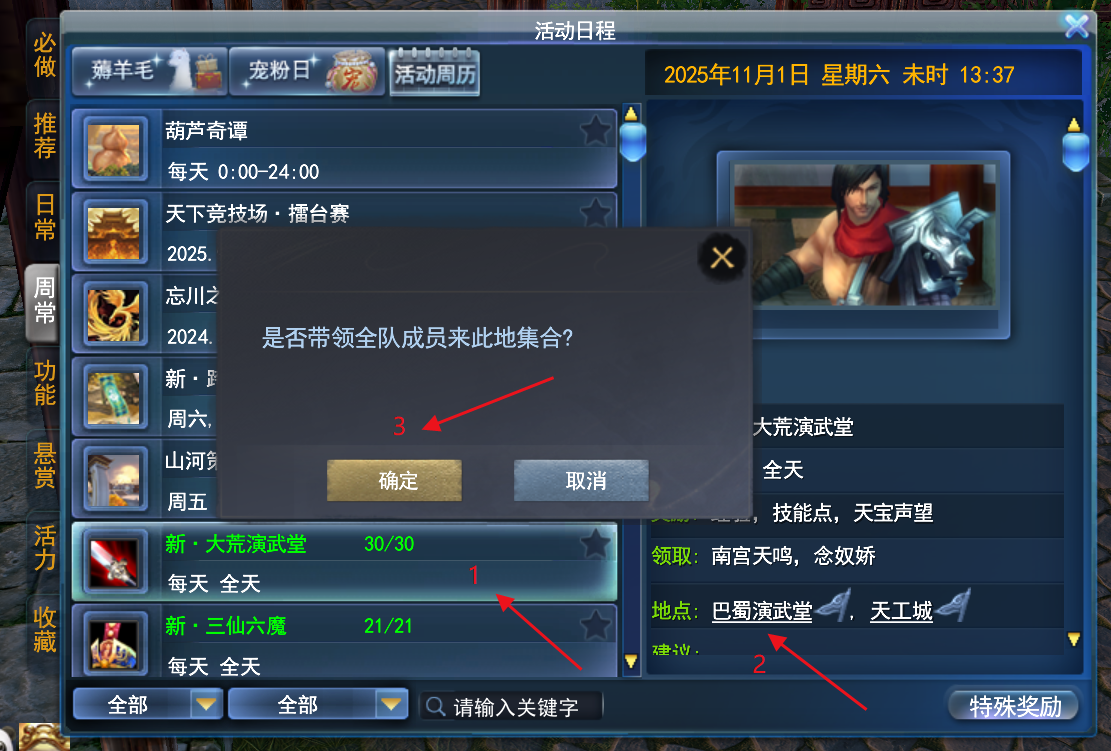Screen dimensions: 1111x751
Task: Click the 葫芦奇谭 gourd activity icon
Action: [114, 150]
